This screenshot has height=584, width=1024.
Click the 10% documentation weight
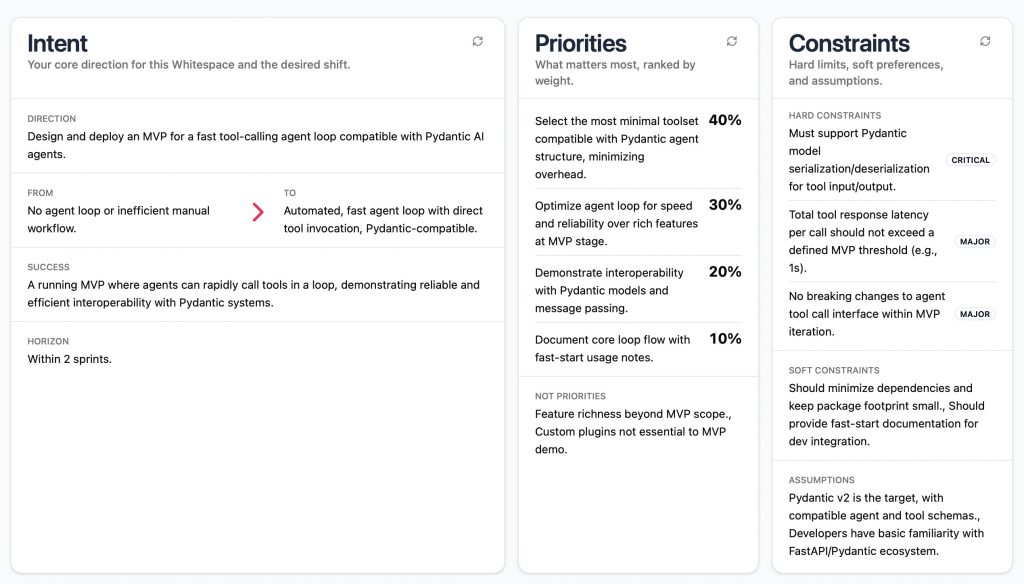point(725,339)
